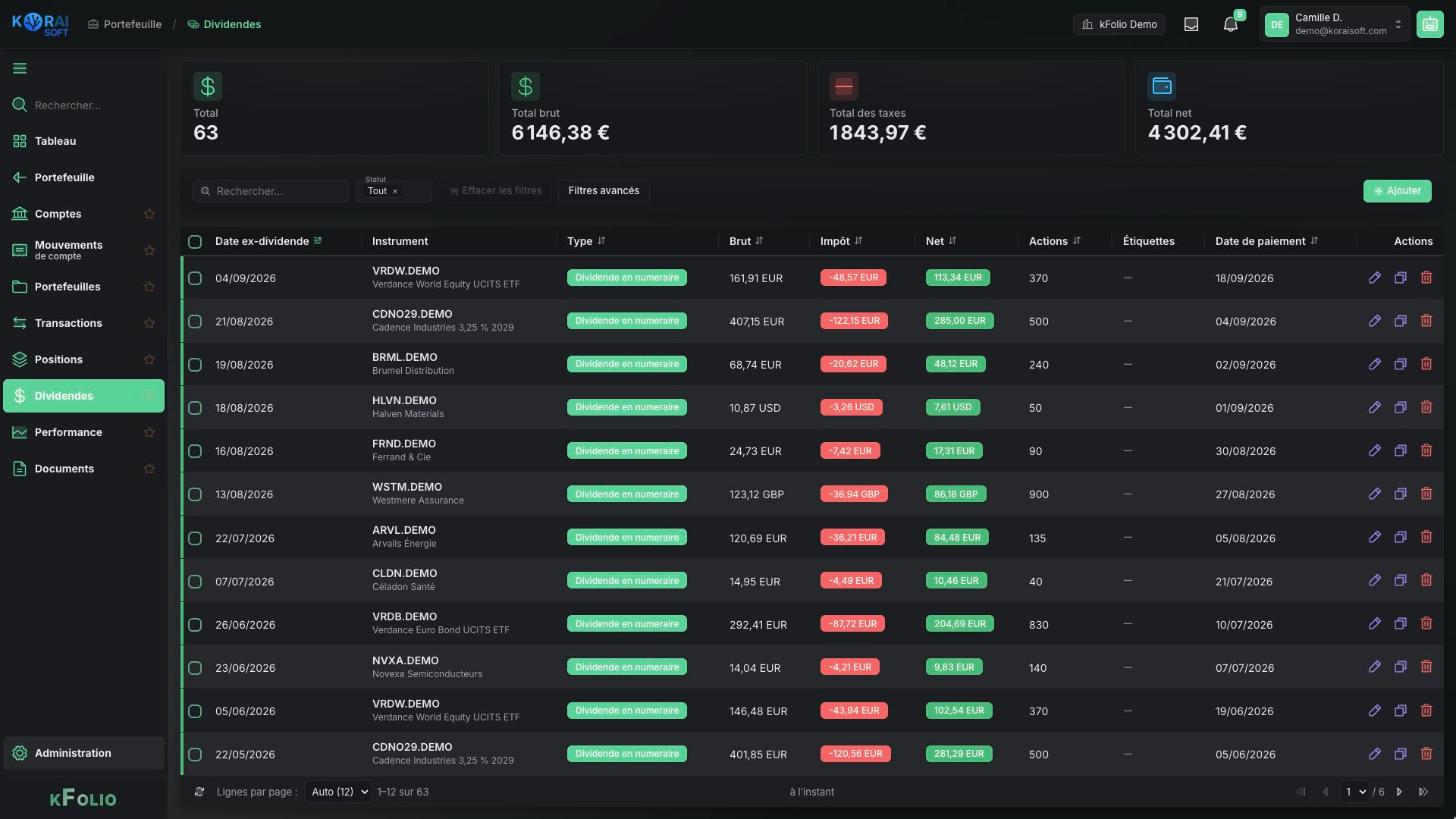
Task: Open the Lignes par page dropdown
Action: (338, 792)
